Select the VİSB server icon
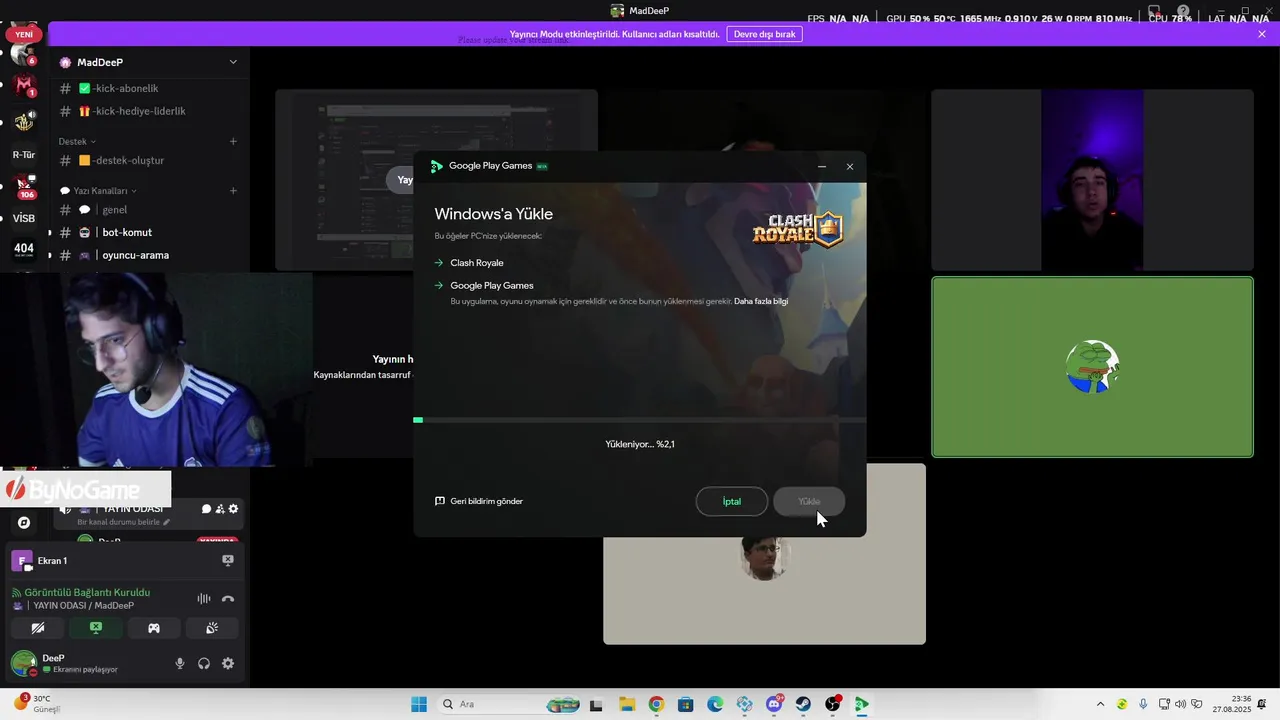Viewport: 1280px width, 720px height. (24, 218)
